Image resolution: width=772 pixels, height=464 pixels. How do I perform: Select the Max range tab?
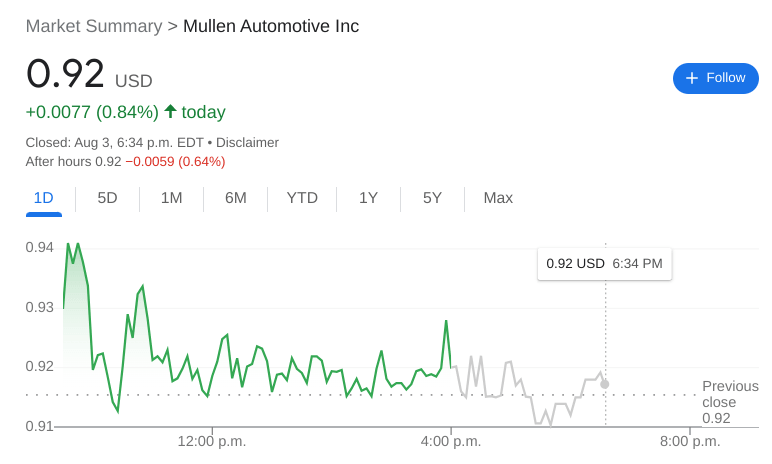point(498,198)
